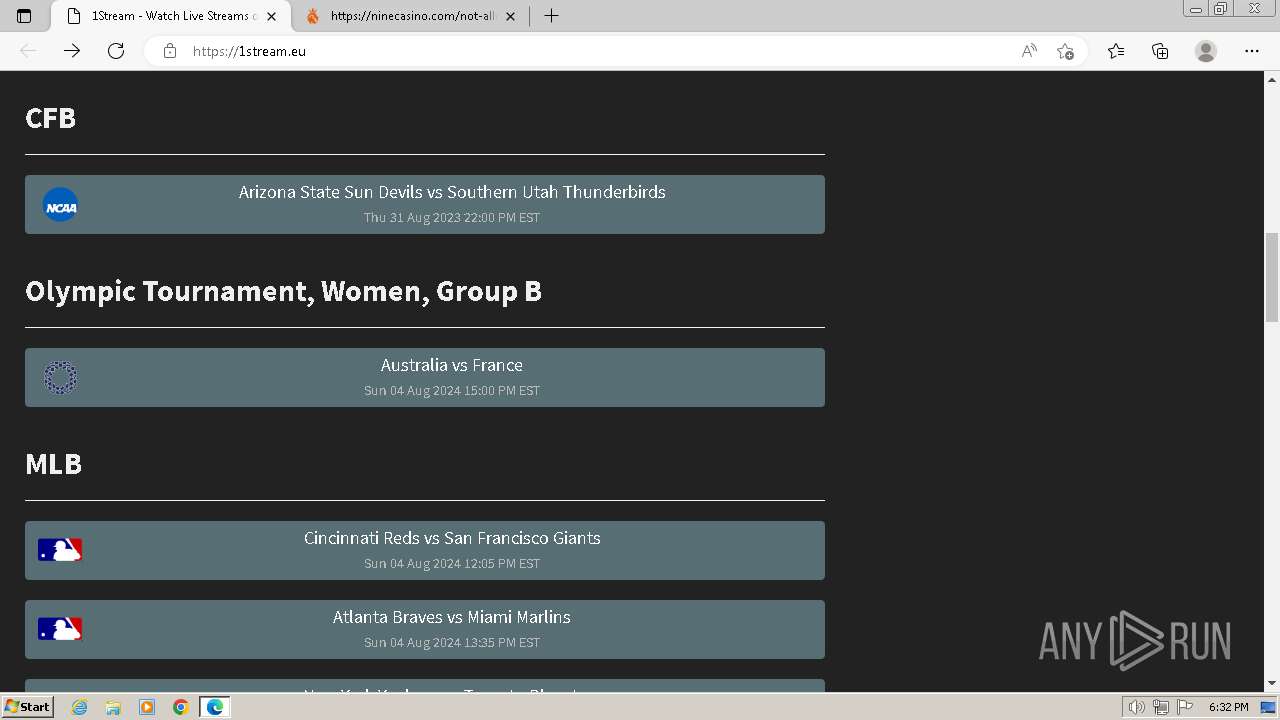Add this page to favorites
Image resolution: width=1280 pixels, height=720 pixels.
click(1065, 51)
